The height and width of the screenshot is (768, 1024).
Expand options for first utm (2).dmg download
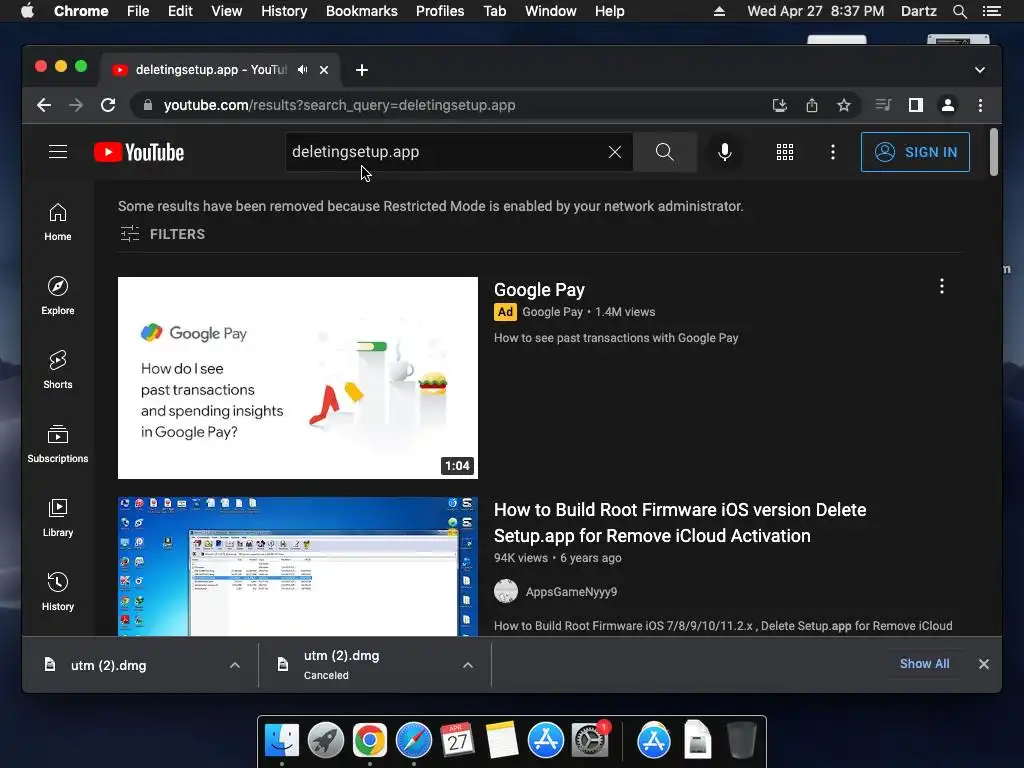pos(234,665)
